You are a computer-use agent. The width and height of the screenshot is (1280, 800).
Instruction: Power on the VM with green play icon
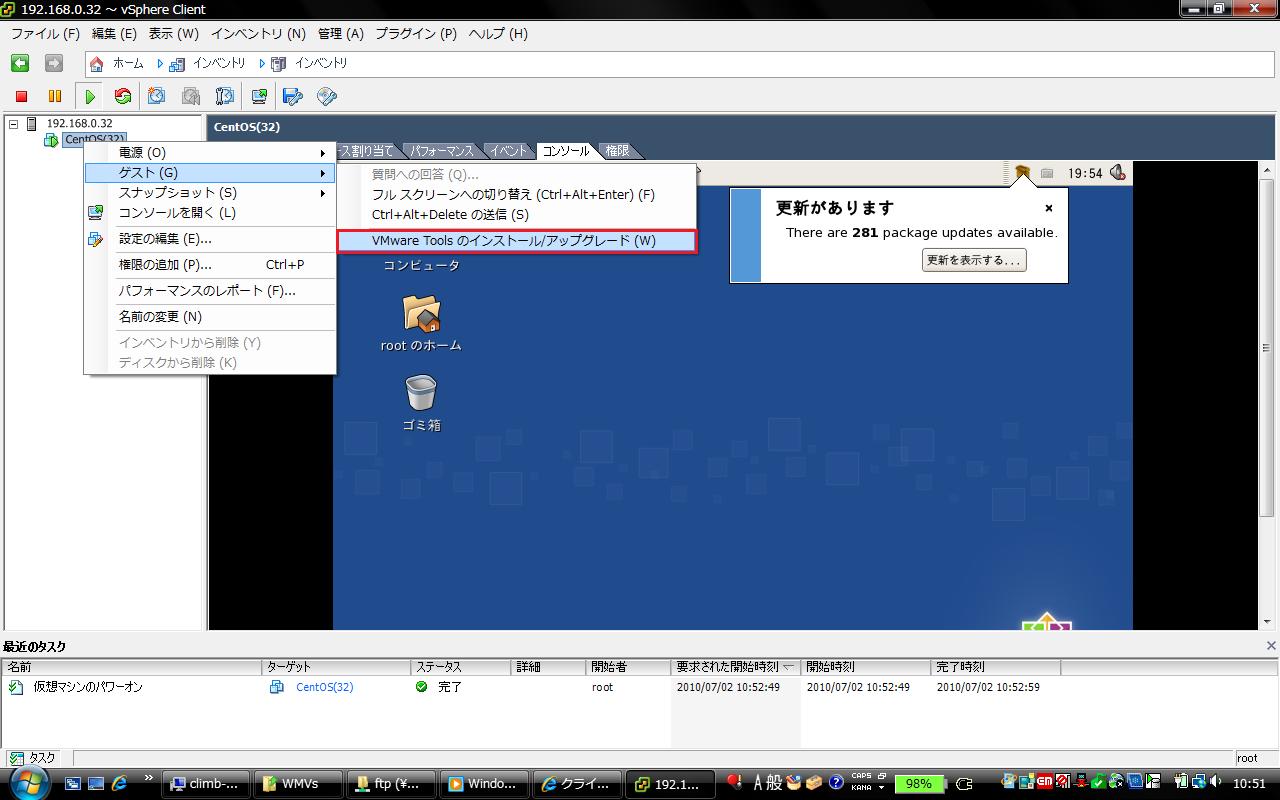[90, 96]
